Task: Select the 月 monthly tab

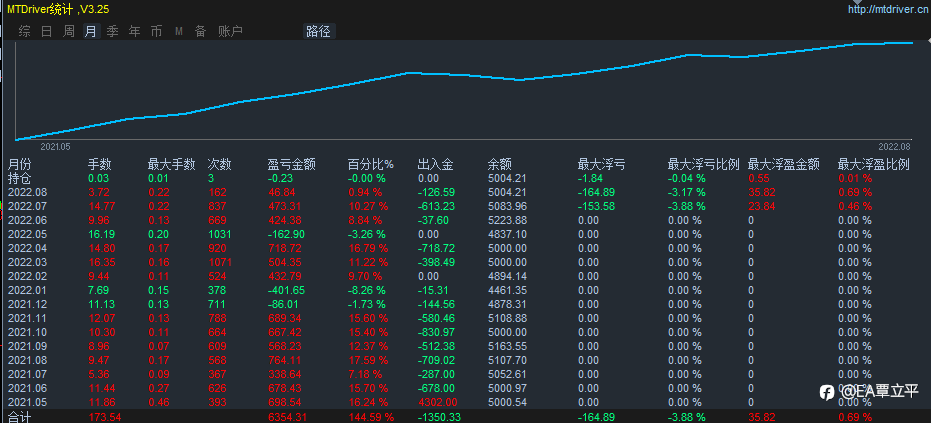Action: click(x=91, y=31)
